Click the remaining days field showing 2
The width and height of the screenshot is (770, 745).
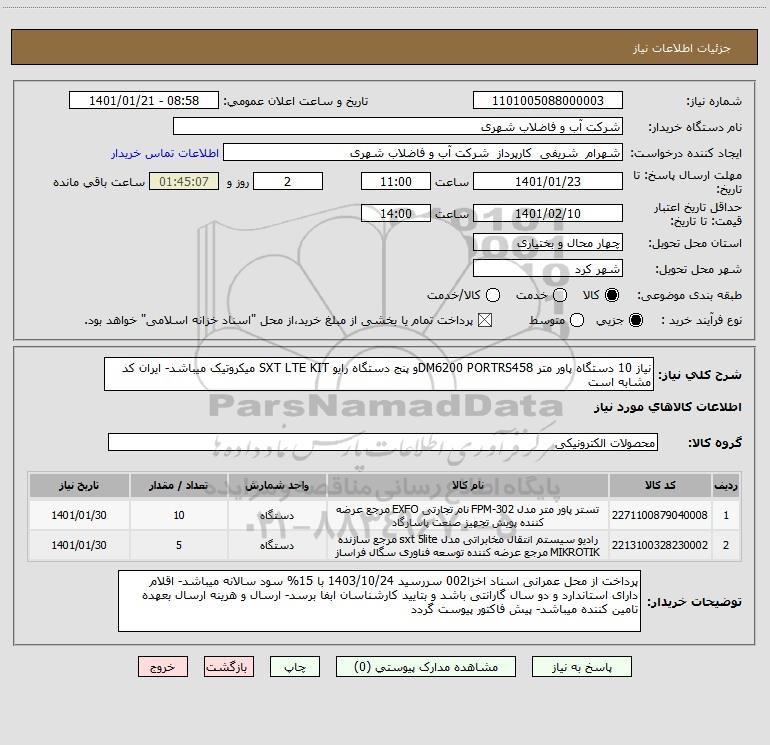(x=288, y=181)
